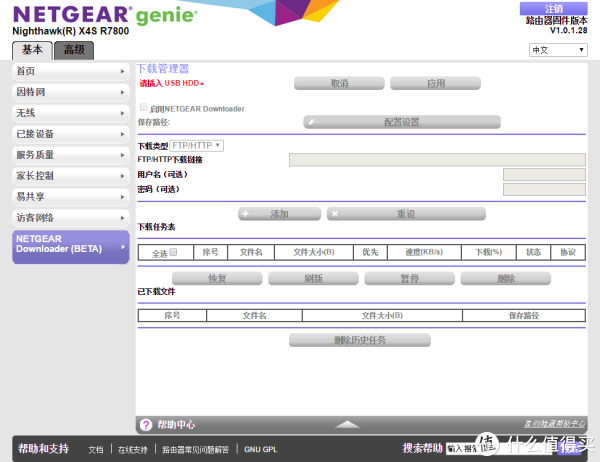
Task: Expand help center with the up arrow
Action: 347,424
